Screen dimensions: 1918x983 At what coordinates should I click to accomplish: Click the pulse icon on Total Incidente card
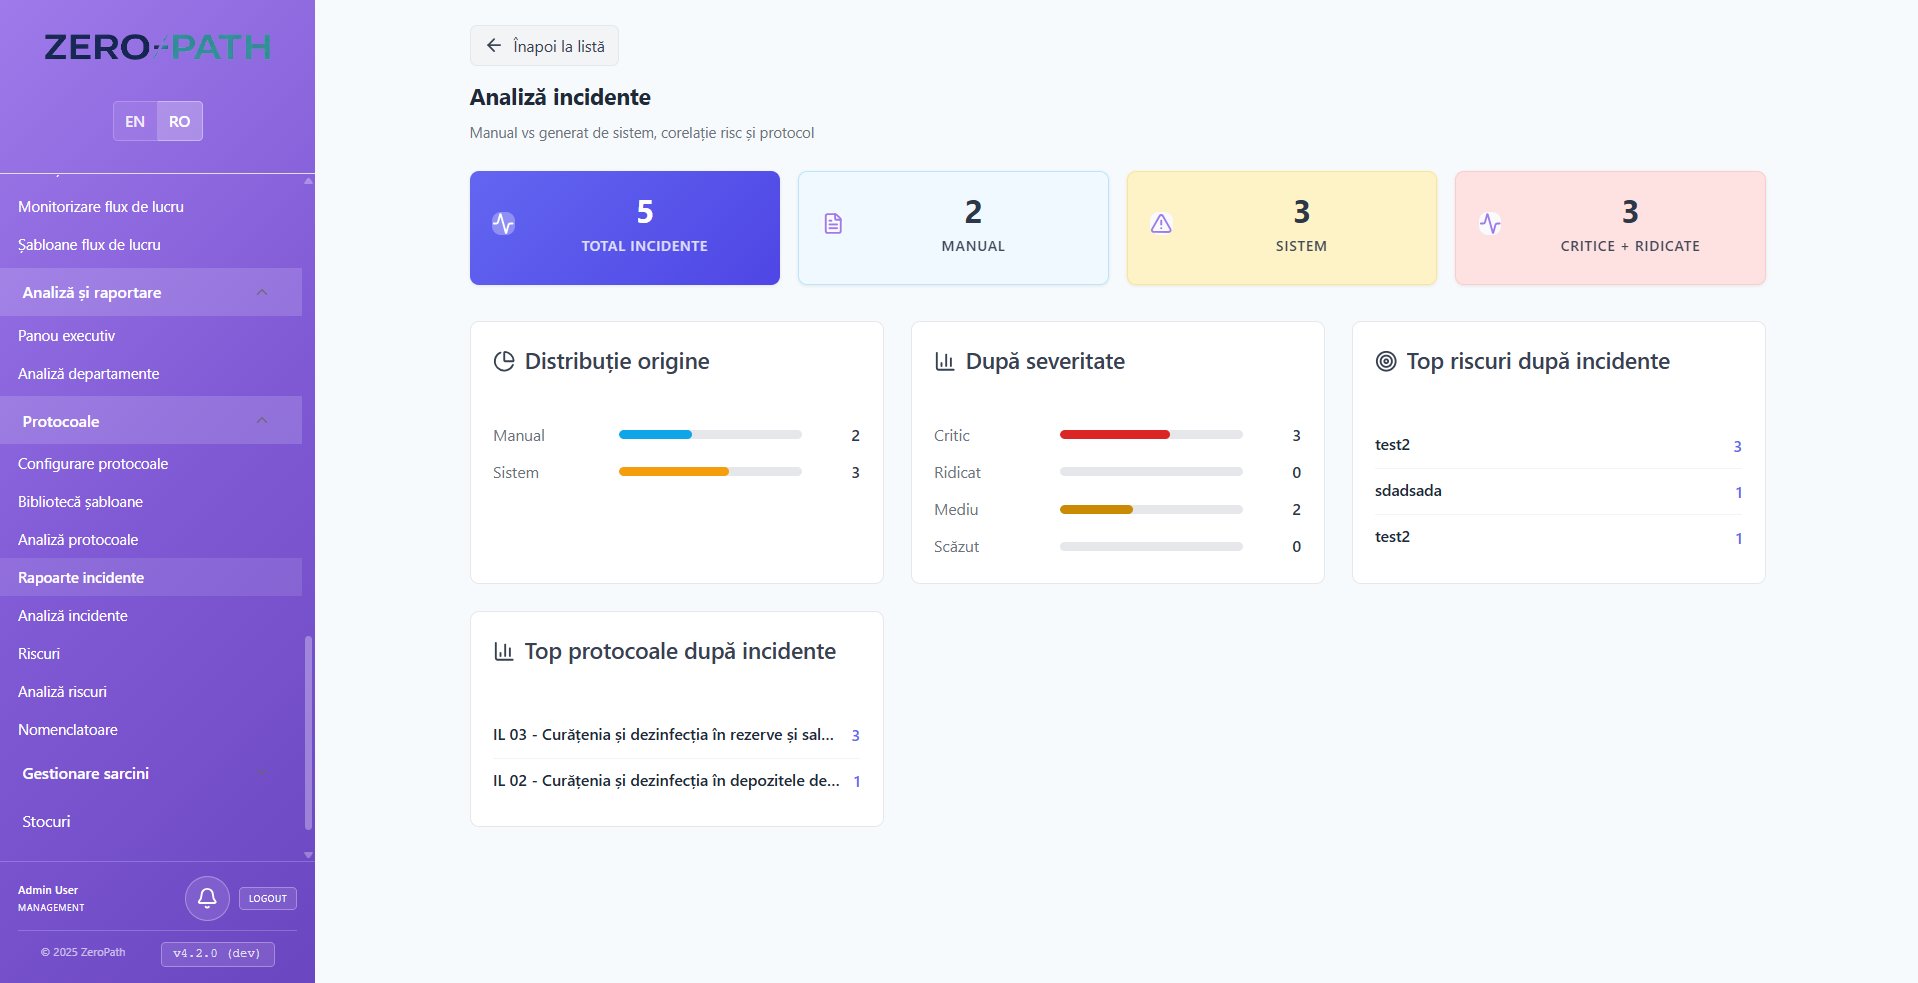coord(505,224)
